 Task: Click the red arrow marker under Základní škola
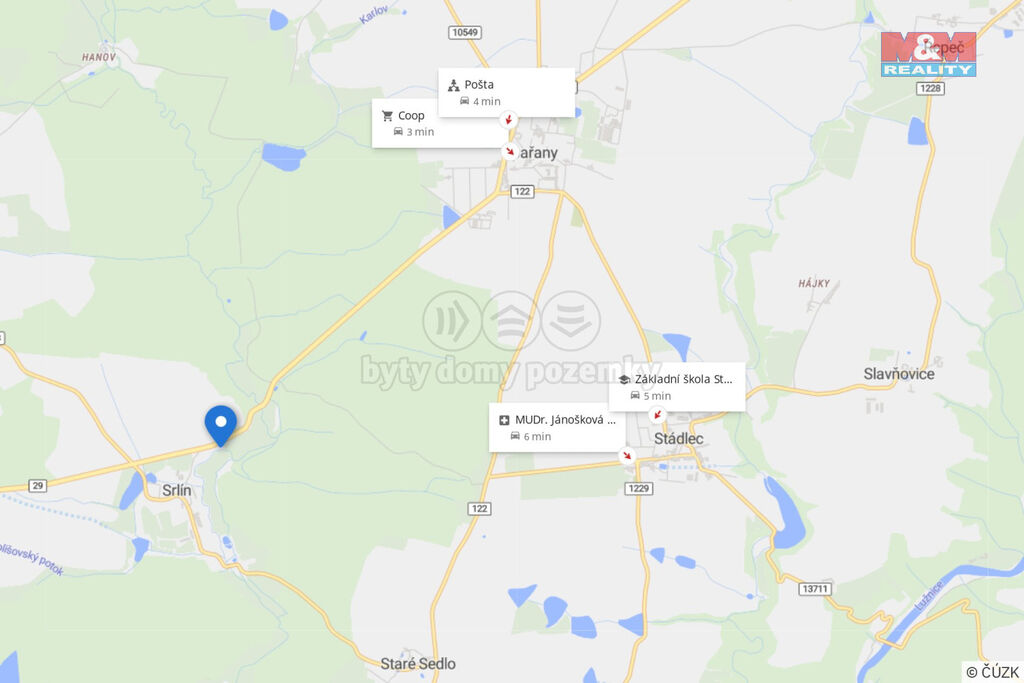coord(658,415)
